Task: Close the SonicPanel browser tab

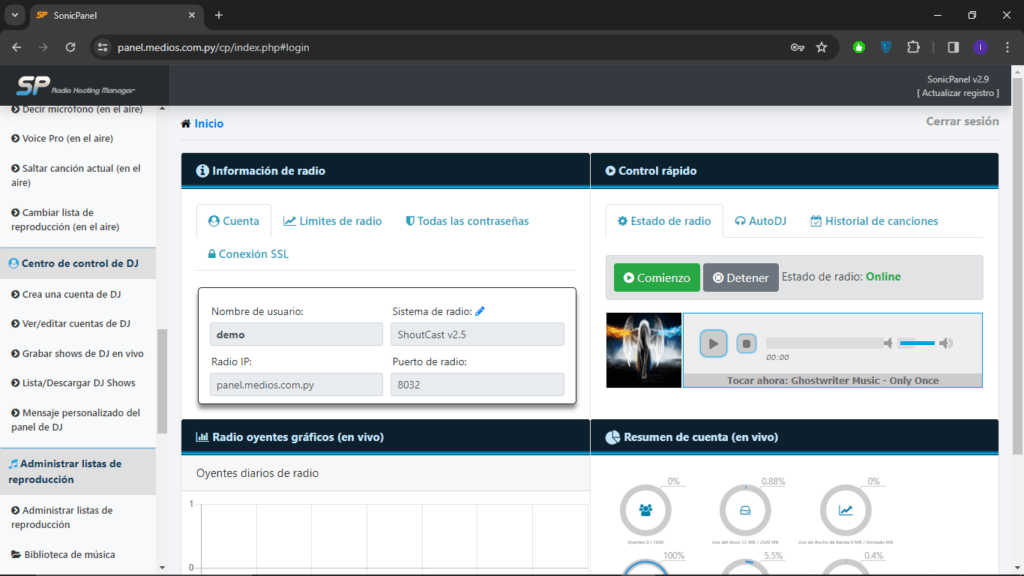Action: [x=192, y=15]
